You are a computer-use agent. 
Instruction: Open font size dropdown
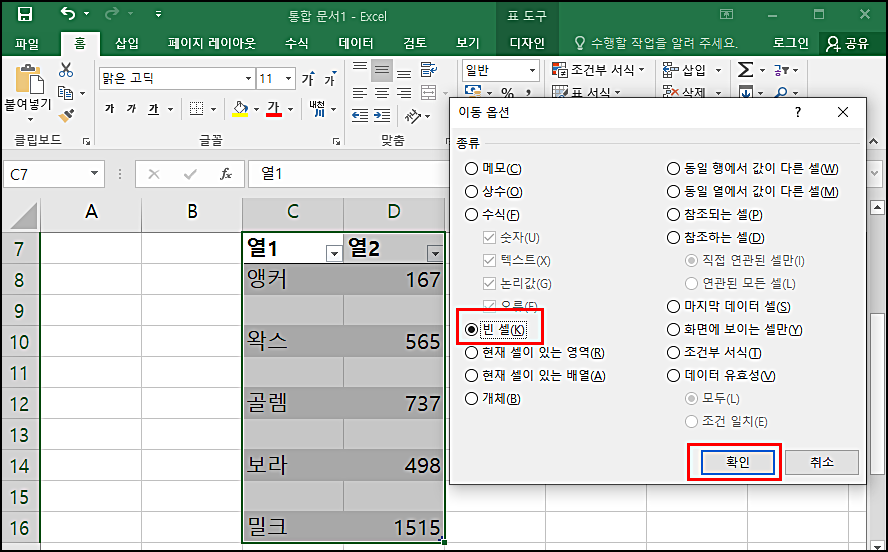tap(288, 78)
